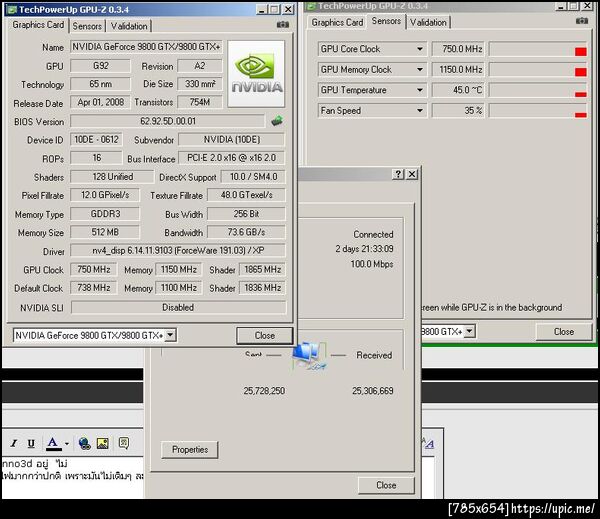This screenshot has height=519, width=600.
Task: Open the GPU Core Clock sensor dropdown
Action: (420, 49)
